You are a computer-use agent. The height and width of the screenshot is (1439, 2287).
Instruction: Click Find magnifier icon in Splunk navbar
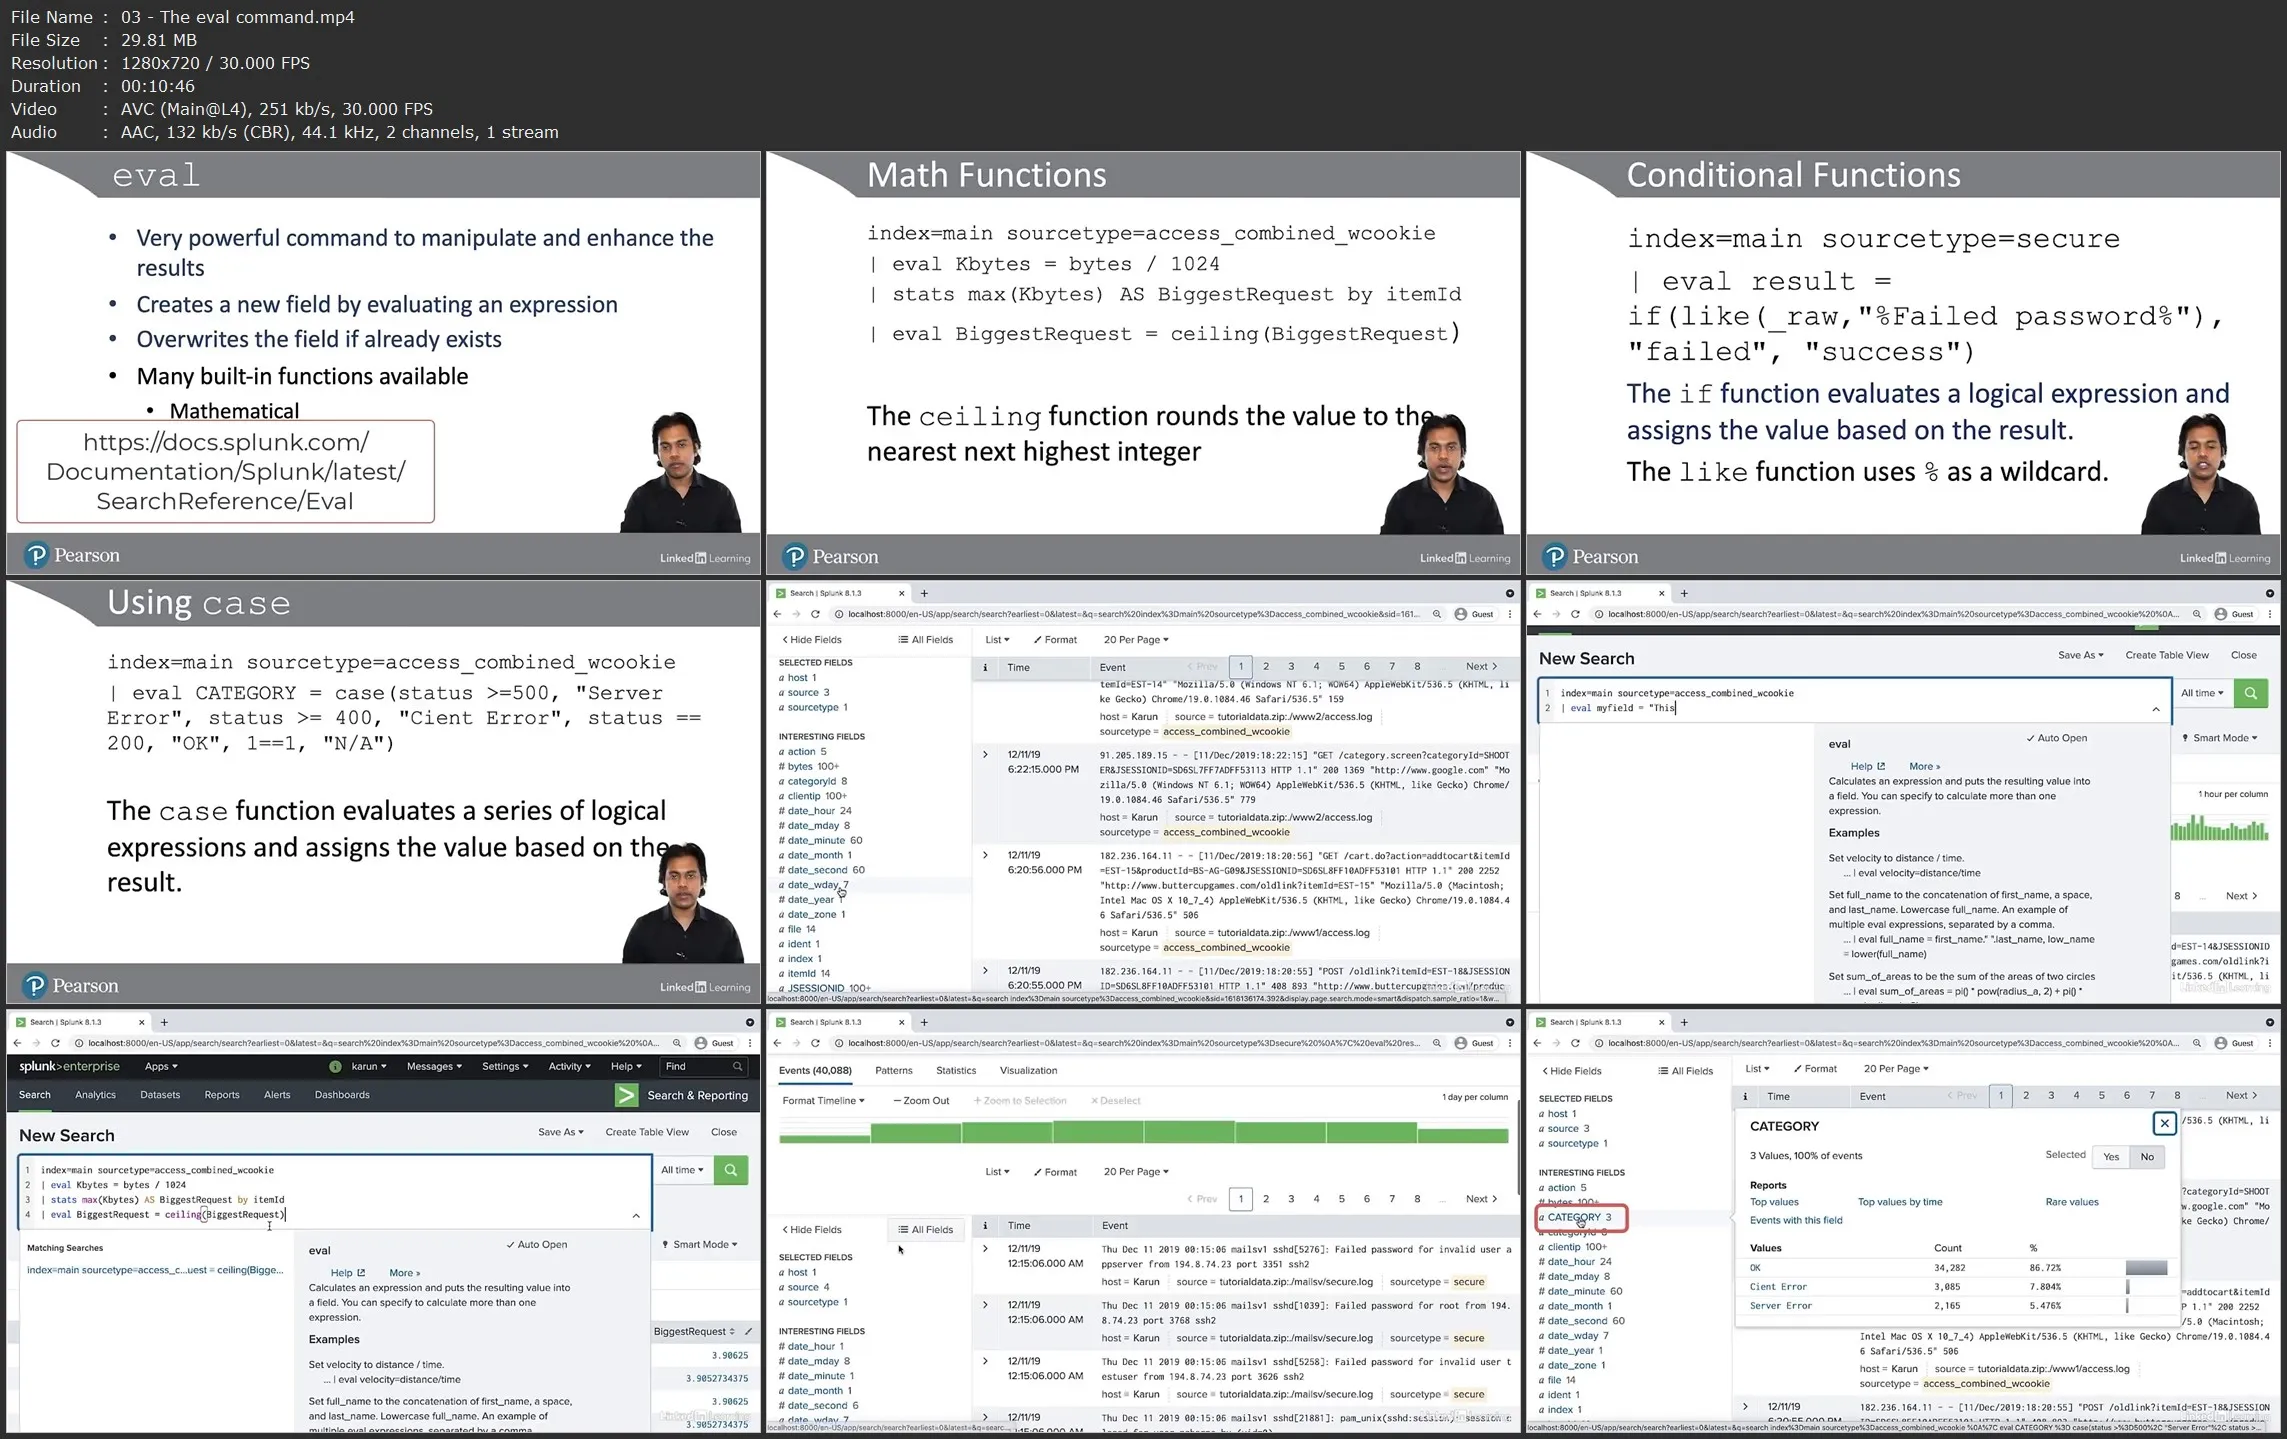[x=737, y=1067]
